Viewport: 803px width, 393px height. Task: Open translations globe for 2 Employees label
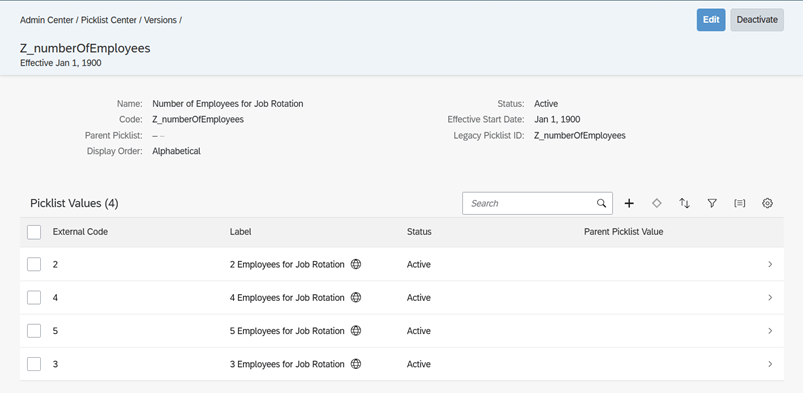(356, 264)
